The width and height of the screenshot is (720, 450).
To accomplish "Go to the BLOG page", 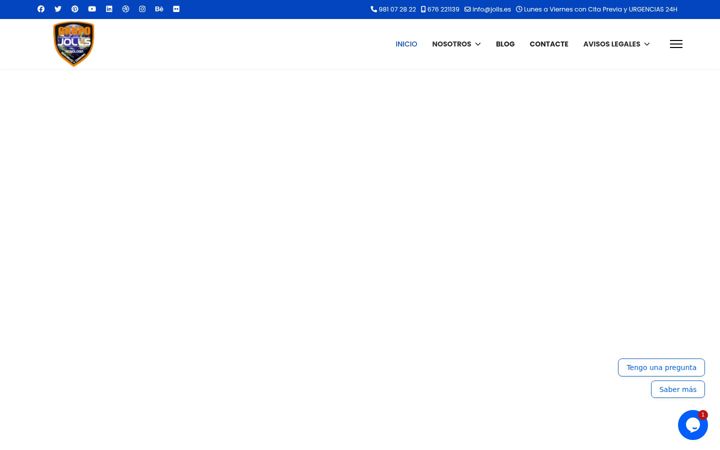I will pos(505,44).
